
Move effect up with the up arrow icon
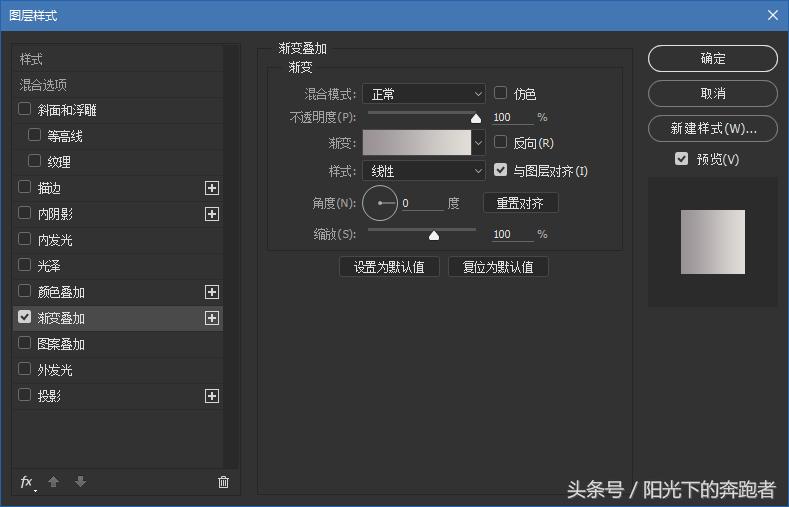(53, 482)
